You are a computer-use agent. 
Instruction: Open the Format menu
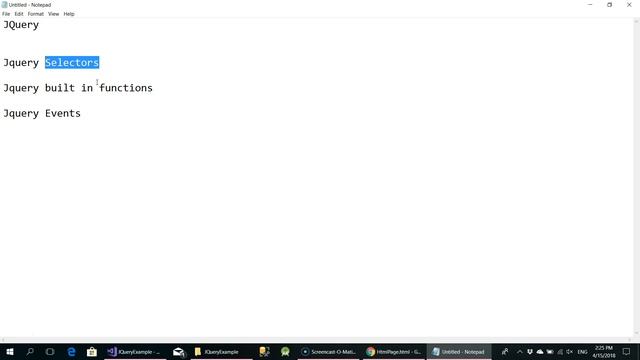click(x=36, y=14)
